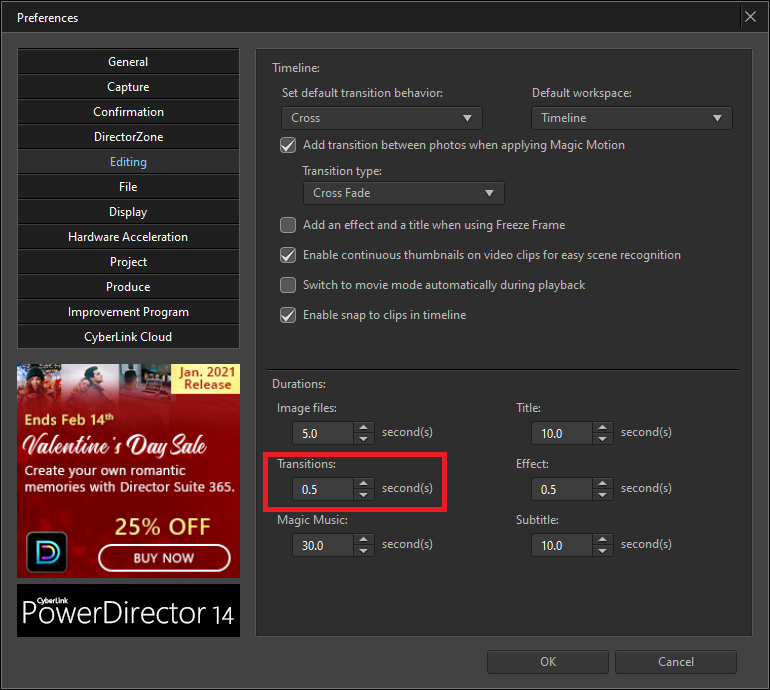Open Improvement Program settings

[x=128, y=312]
